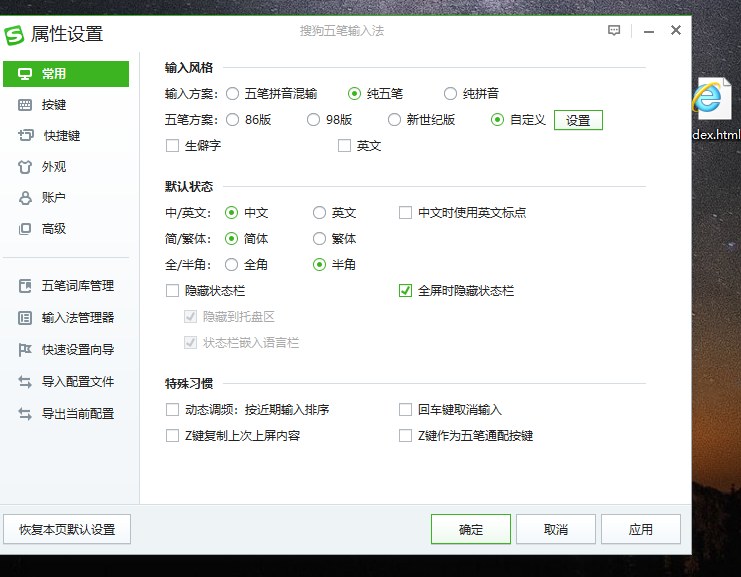Minimize the 属性设置 window

[649, 31]
